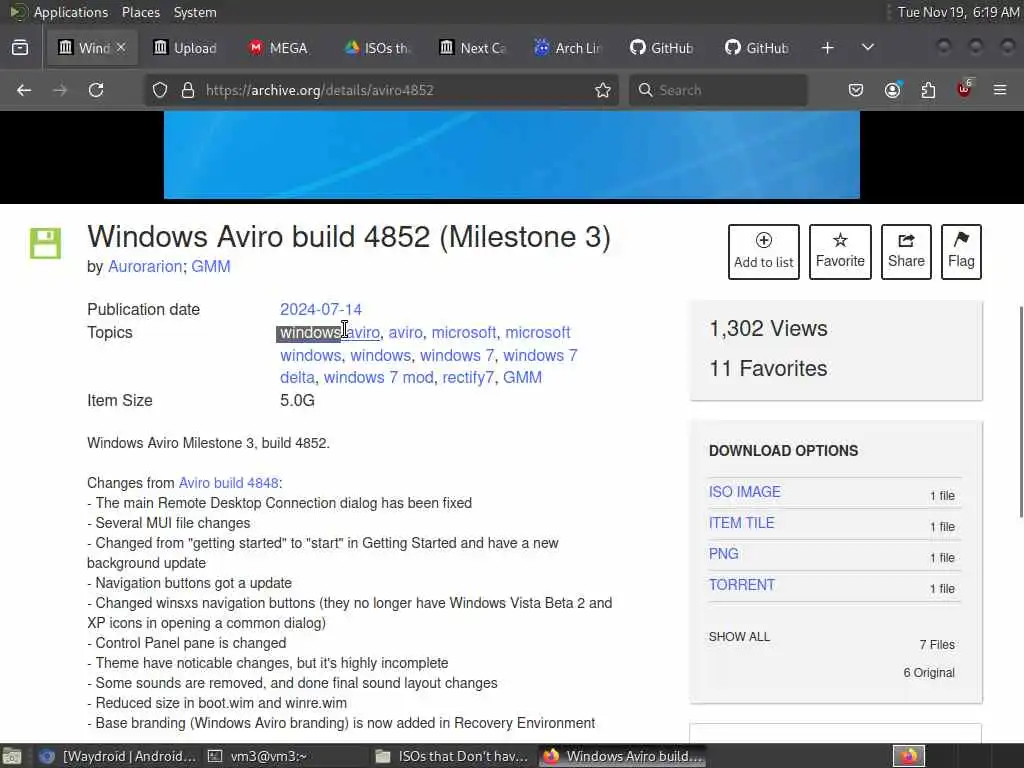Click the Add to list button

point(763,252)
